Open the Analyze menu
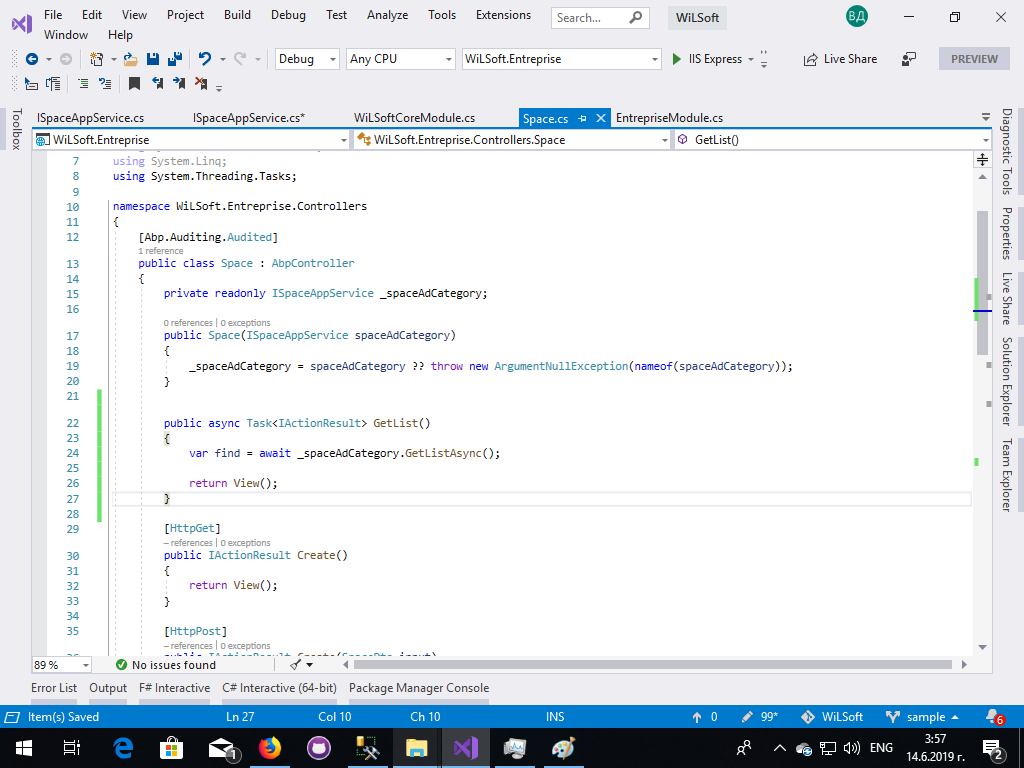This screenshot has height=768, width=1024. 387,15
